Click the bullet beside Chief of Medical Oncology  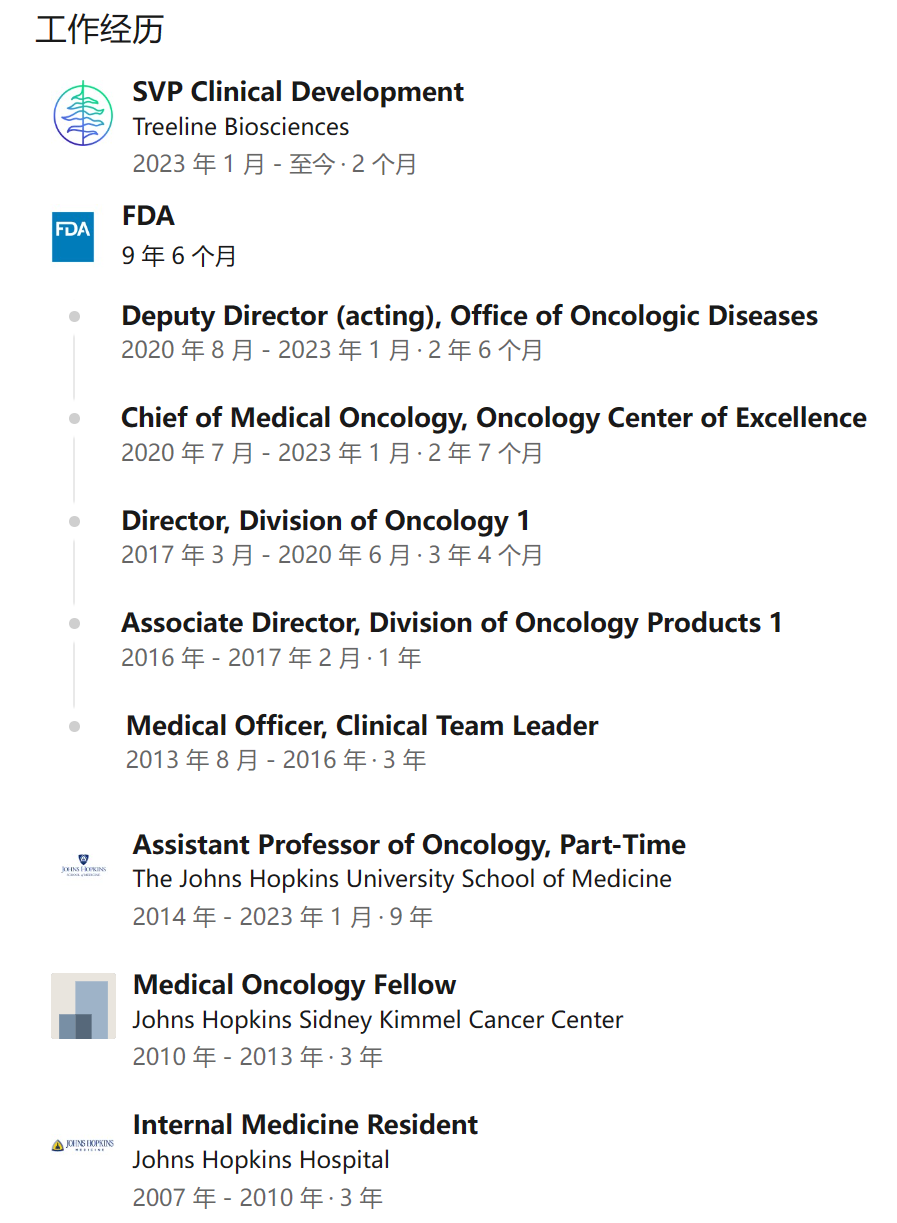[74, 419]
